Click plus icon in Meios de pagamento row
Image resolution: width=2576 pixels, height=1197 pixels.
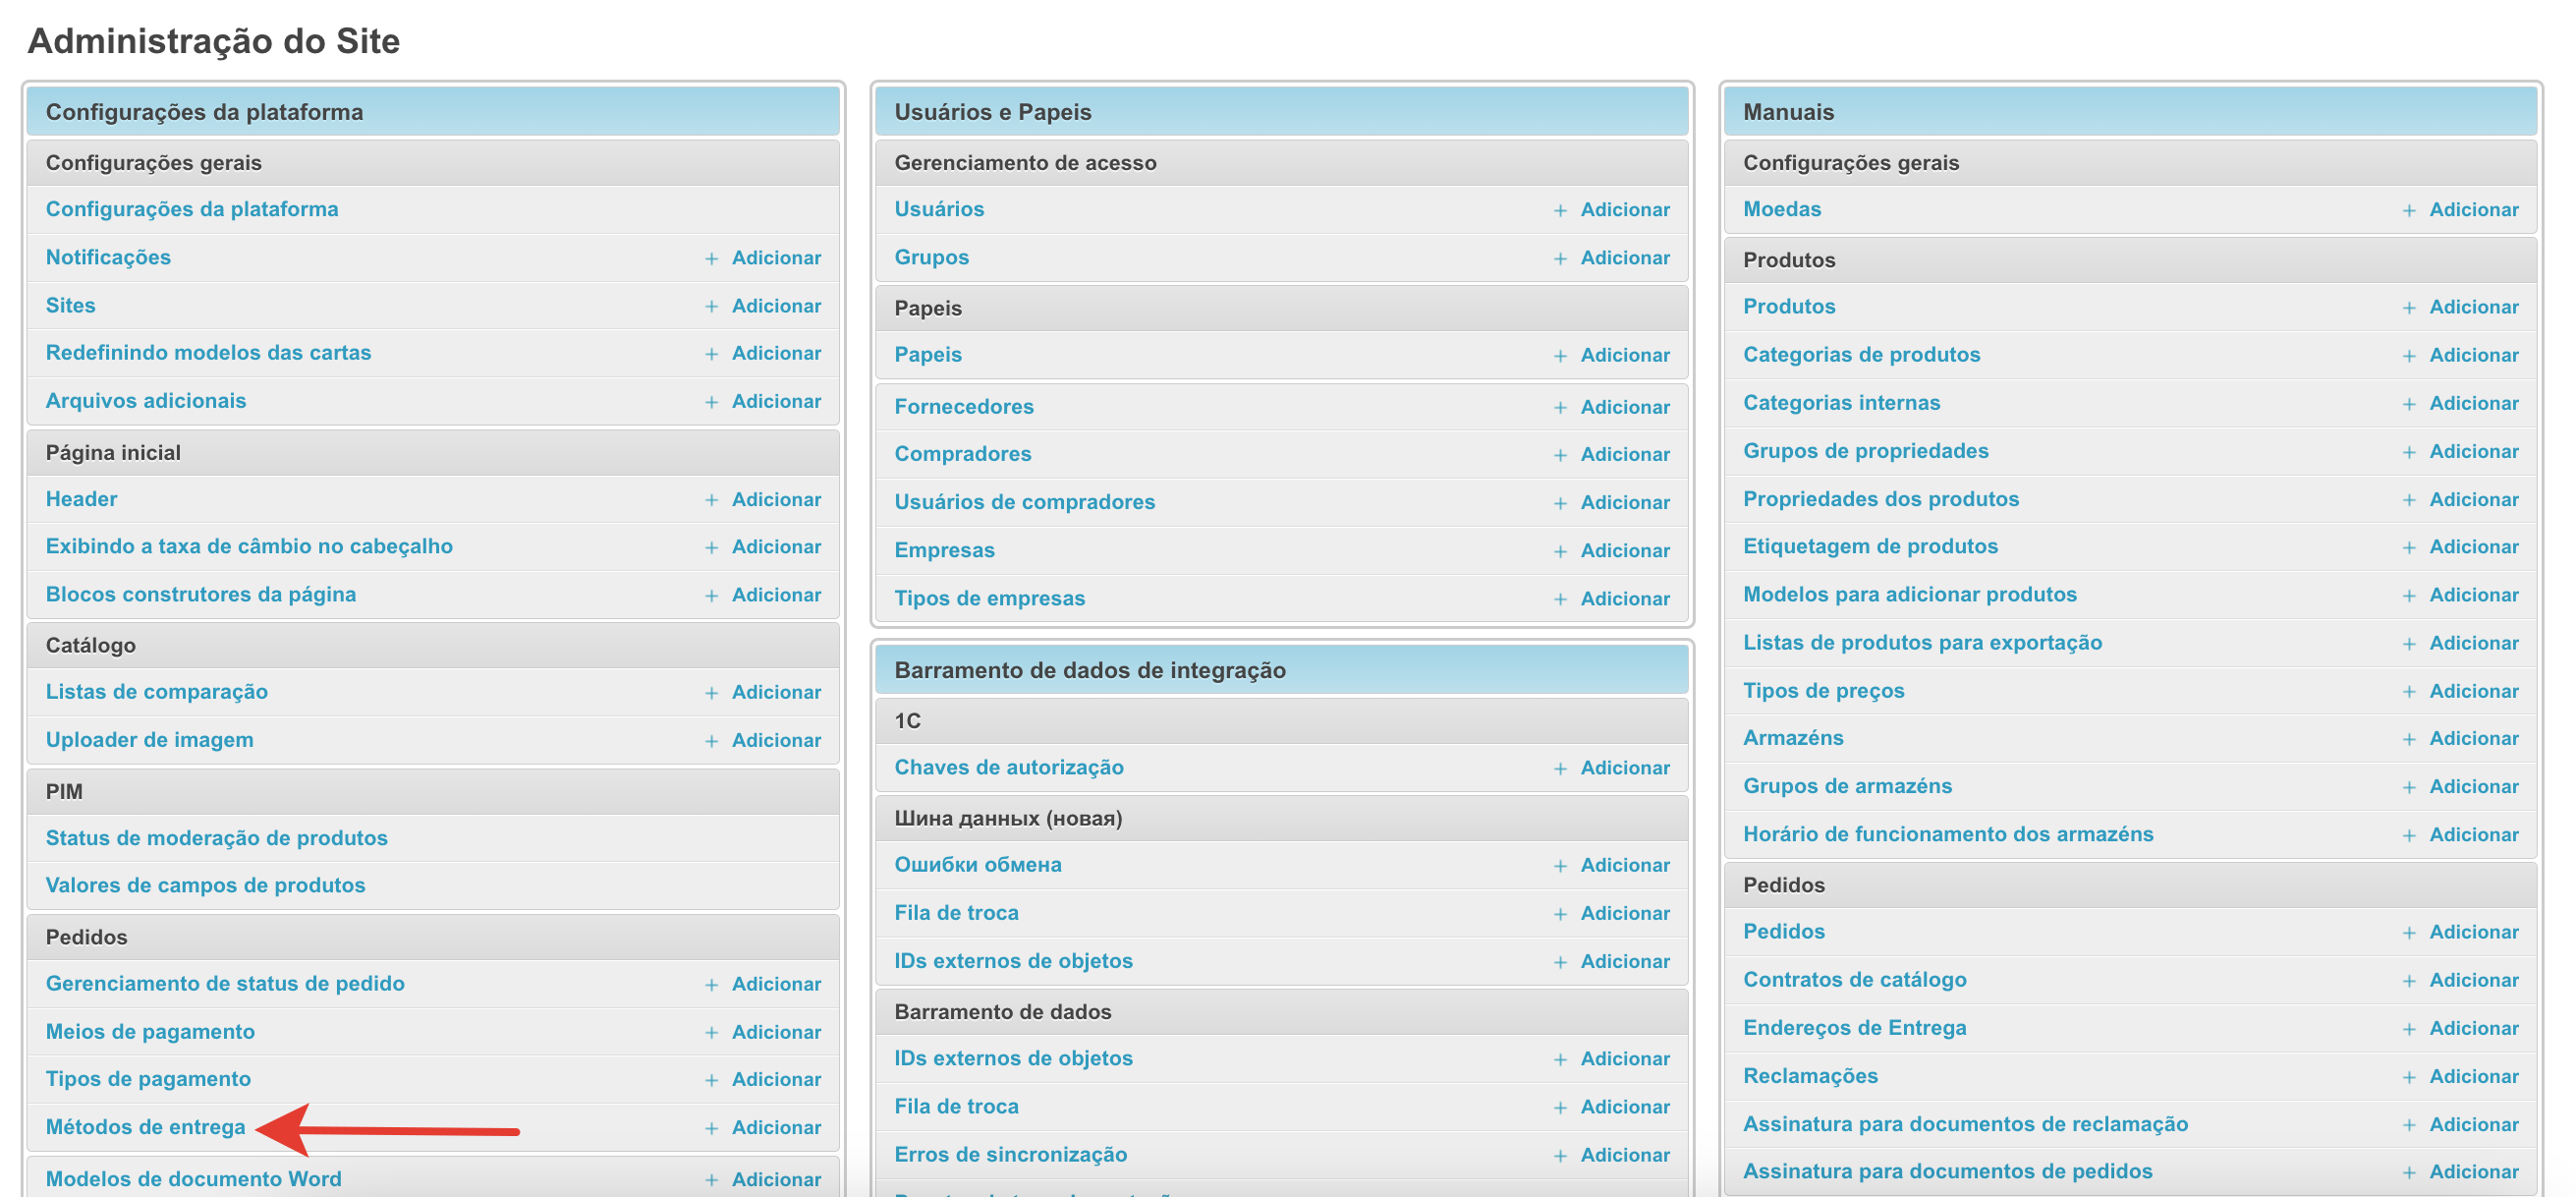point(711,1033)
